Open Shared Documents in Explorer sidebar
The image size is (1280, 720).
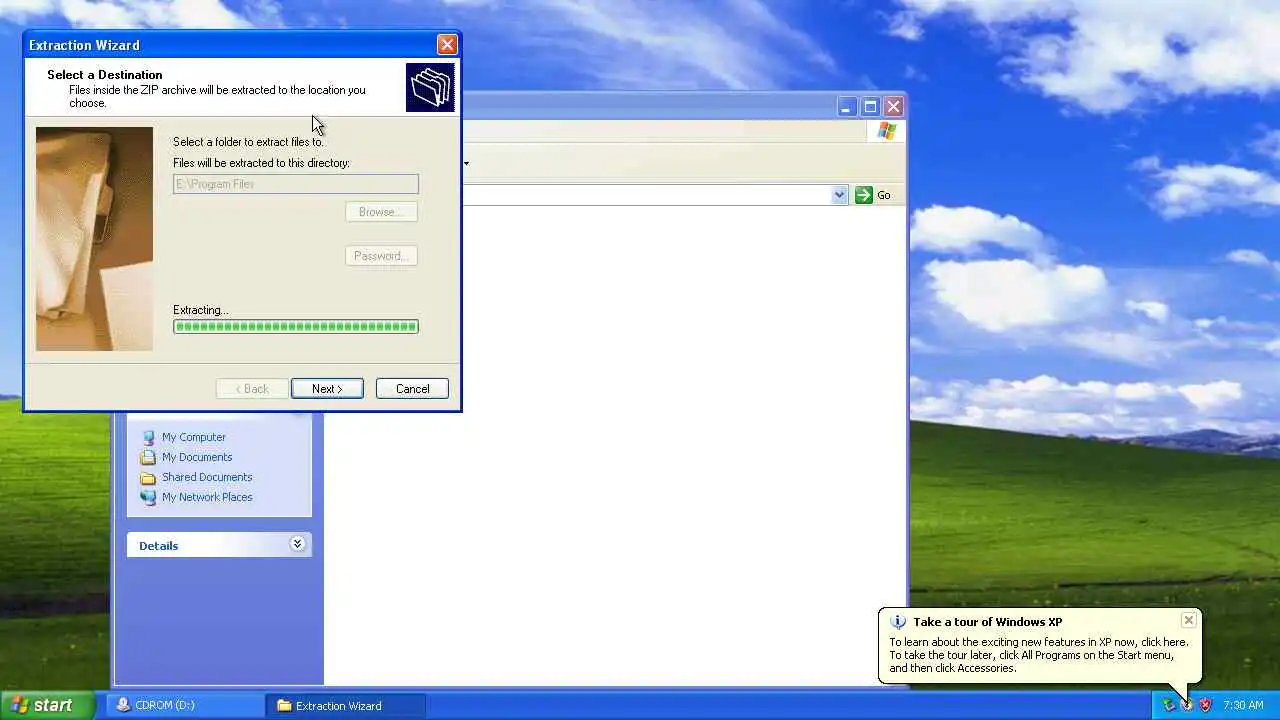coord(207,477)
